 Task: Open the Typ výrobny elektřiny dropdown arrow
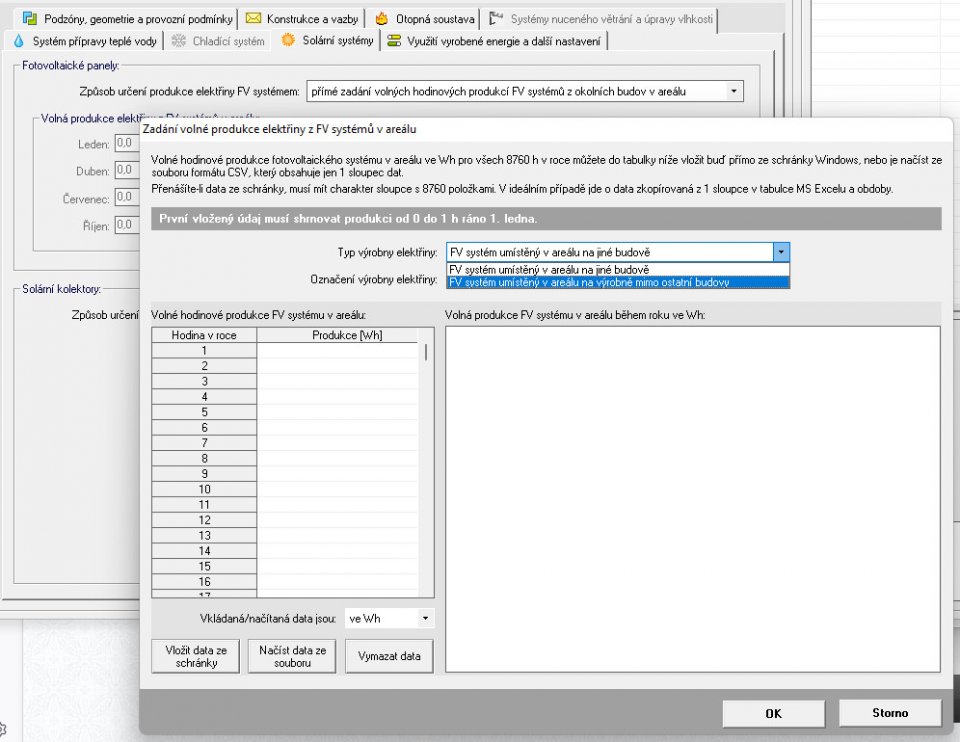(x=781, y=252)
